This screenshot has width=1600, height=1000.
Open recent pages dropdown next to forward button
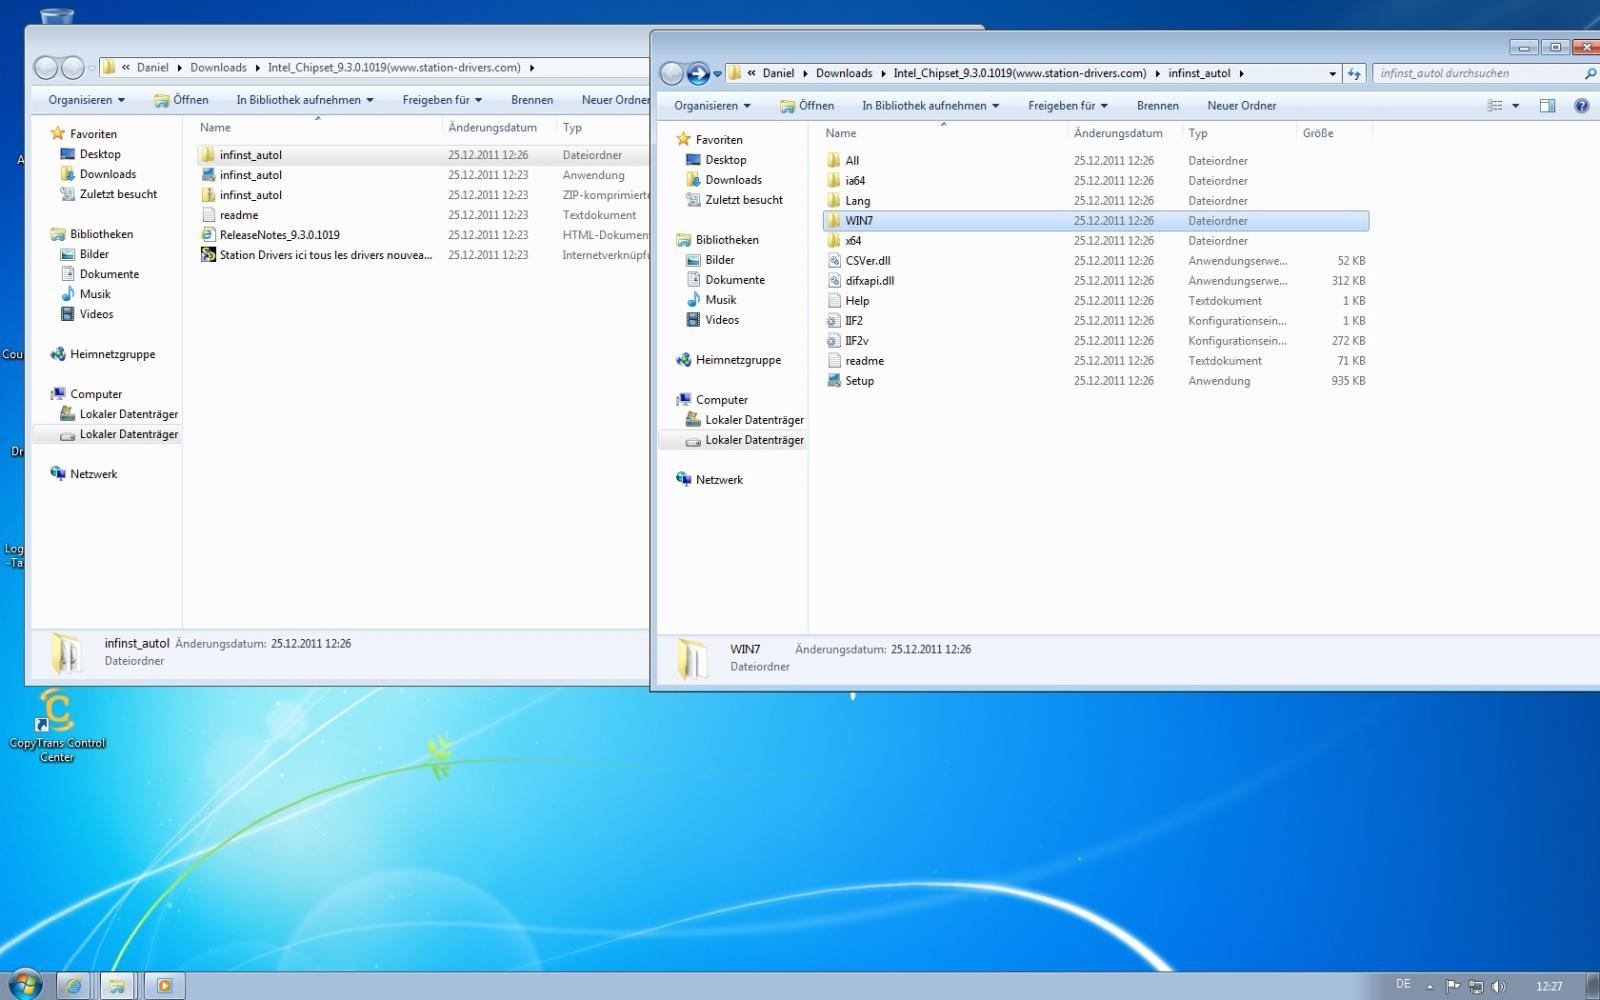tap(717, 74)
